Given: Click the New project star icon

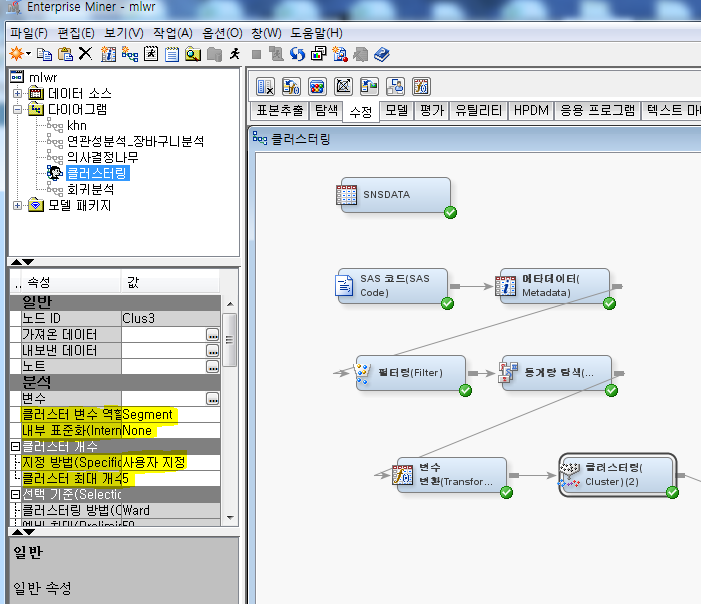Looking at the screenshot, I should click(16, 54).
